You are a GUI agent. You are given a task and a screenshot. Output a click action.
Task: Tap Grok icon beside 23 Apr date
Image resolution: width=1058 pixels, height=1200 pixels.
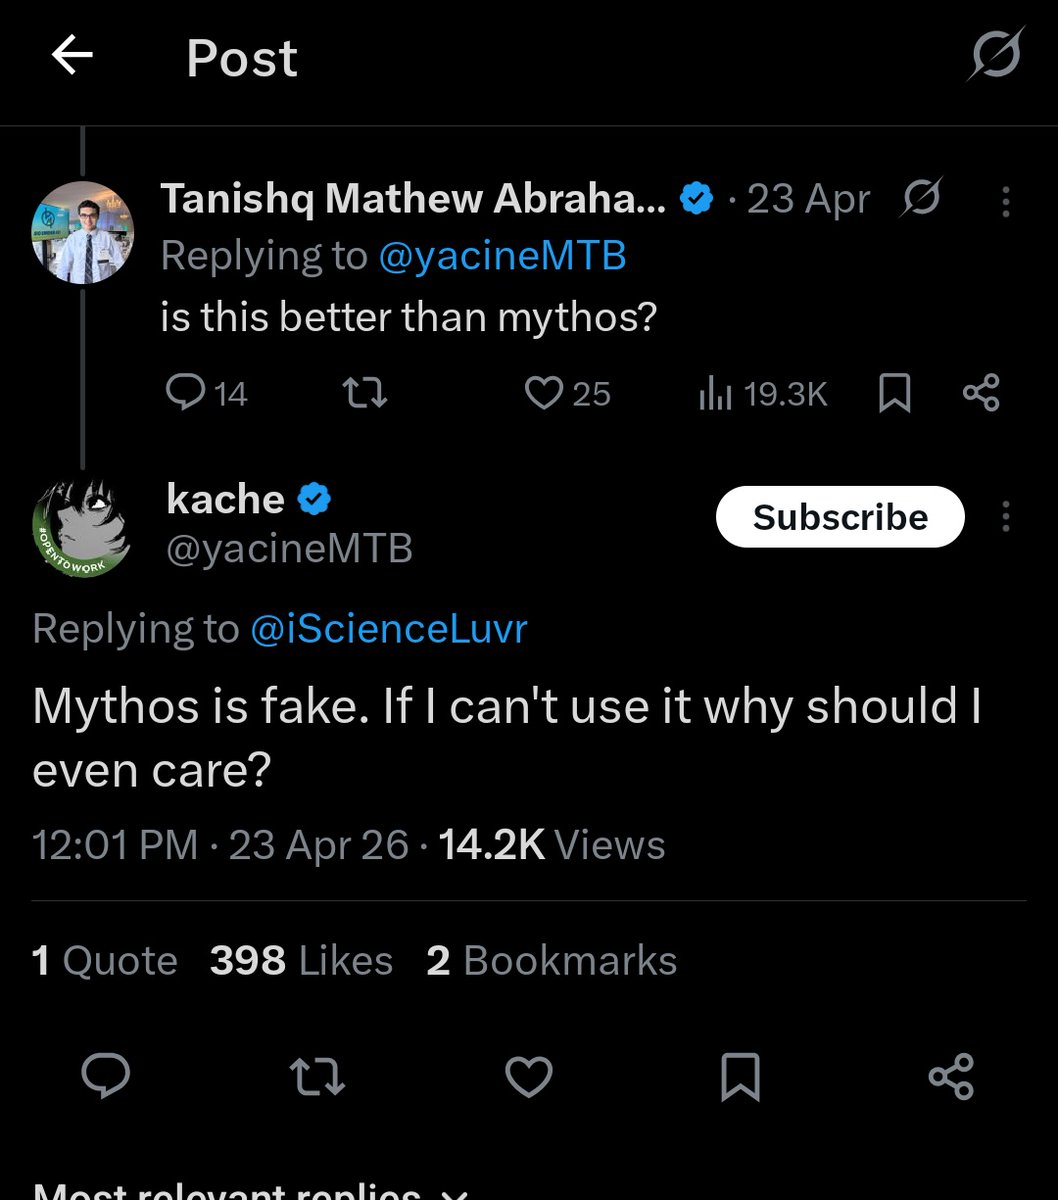click(920, 200)
